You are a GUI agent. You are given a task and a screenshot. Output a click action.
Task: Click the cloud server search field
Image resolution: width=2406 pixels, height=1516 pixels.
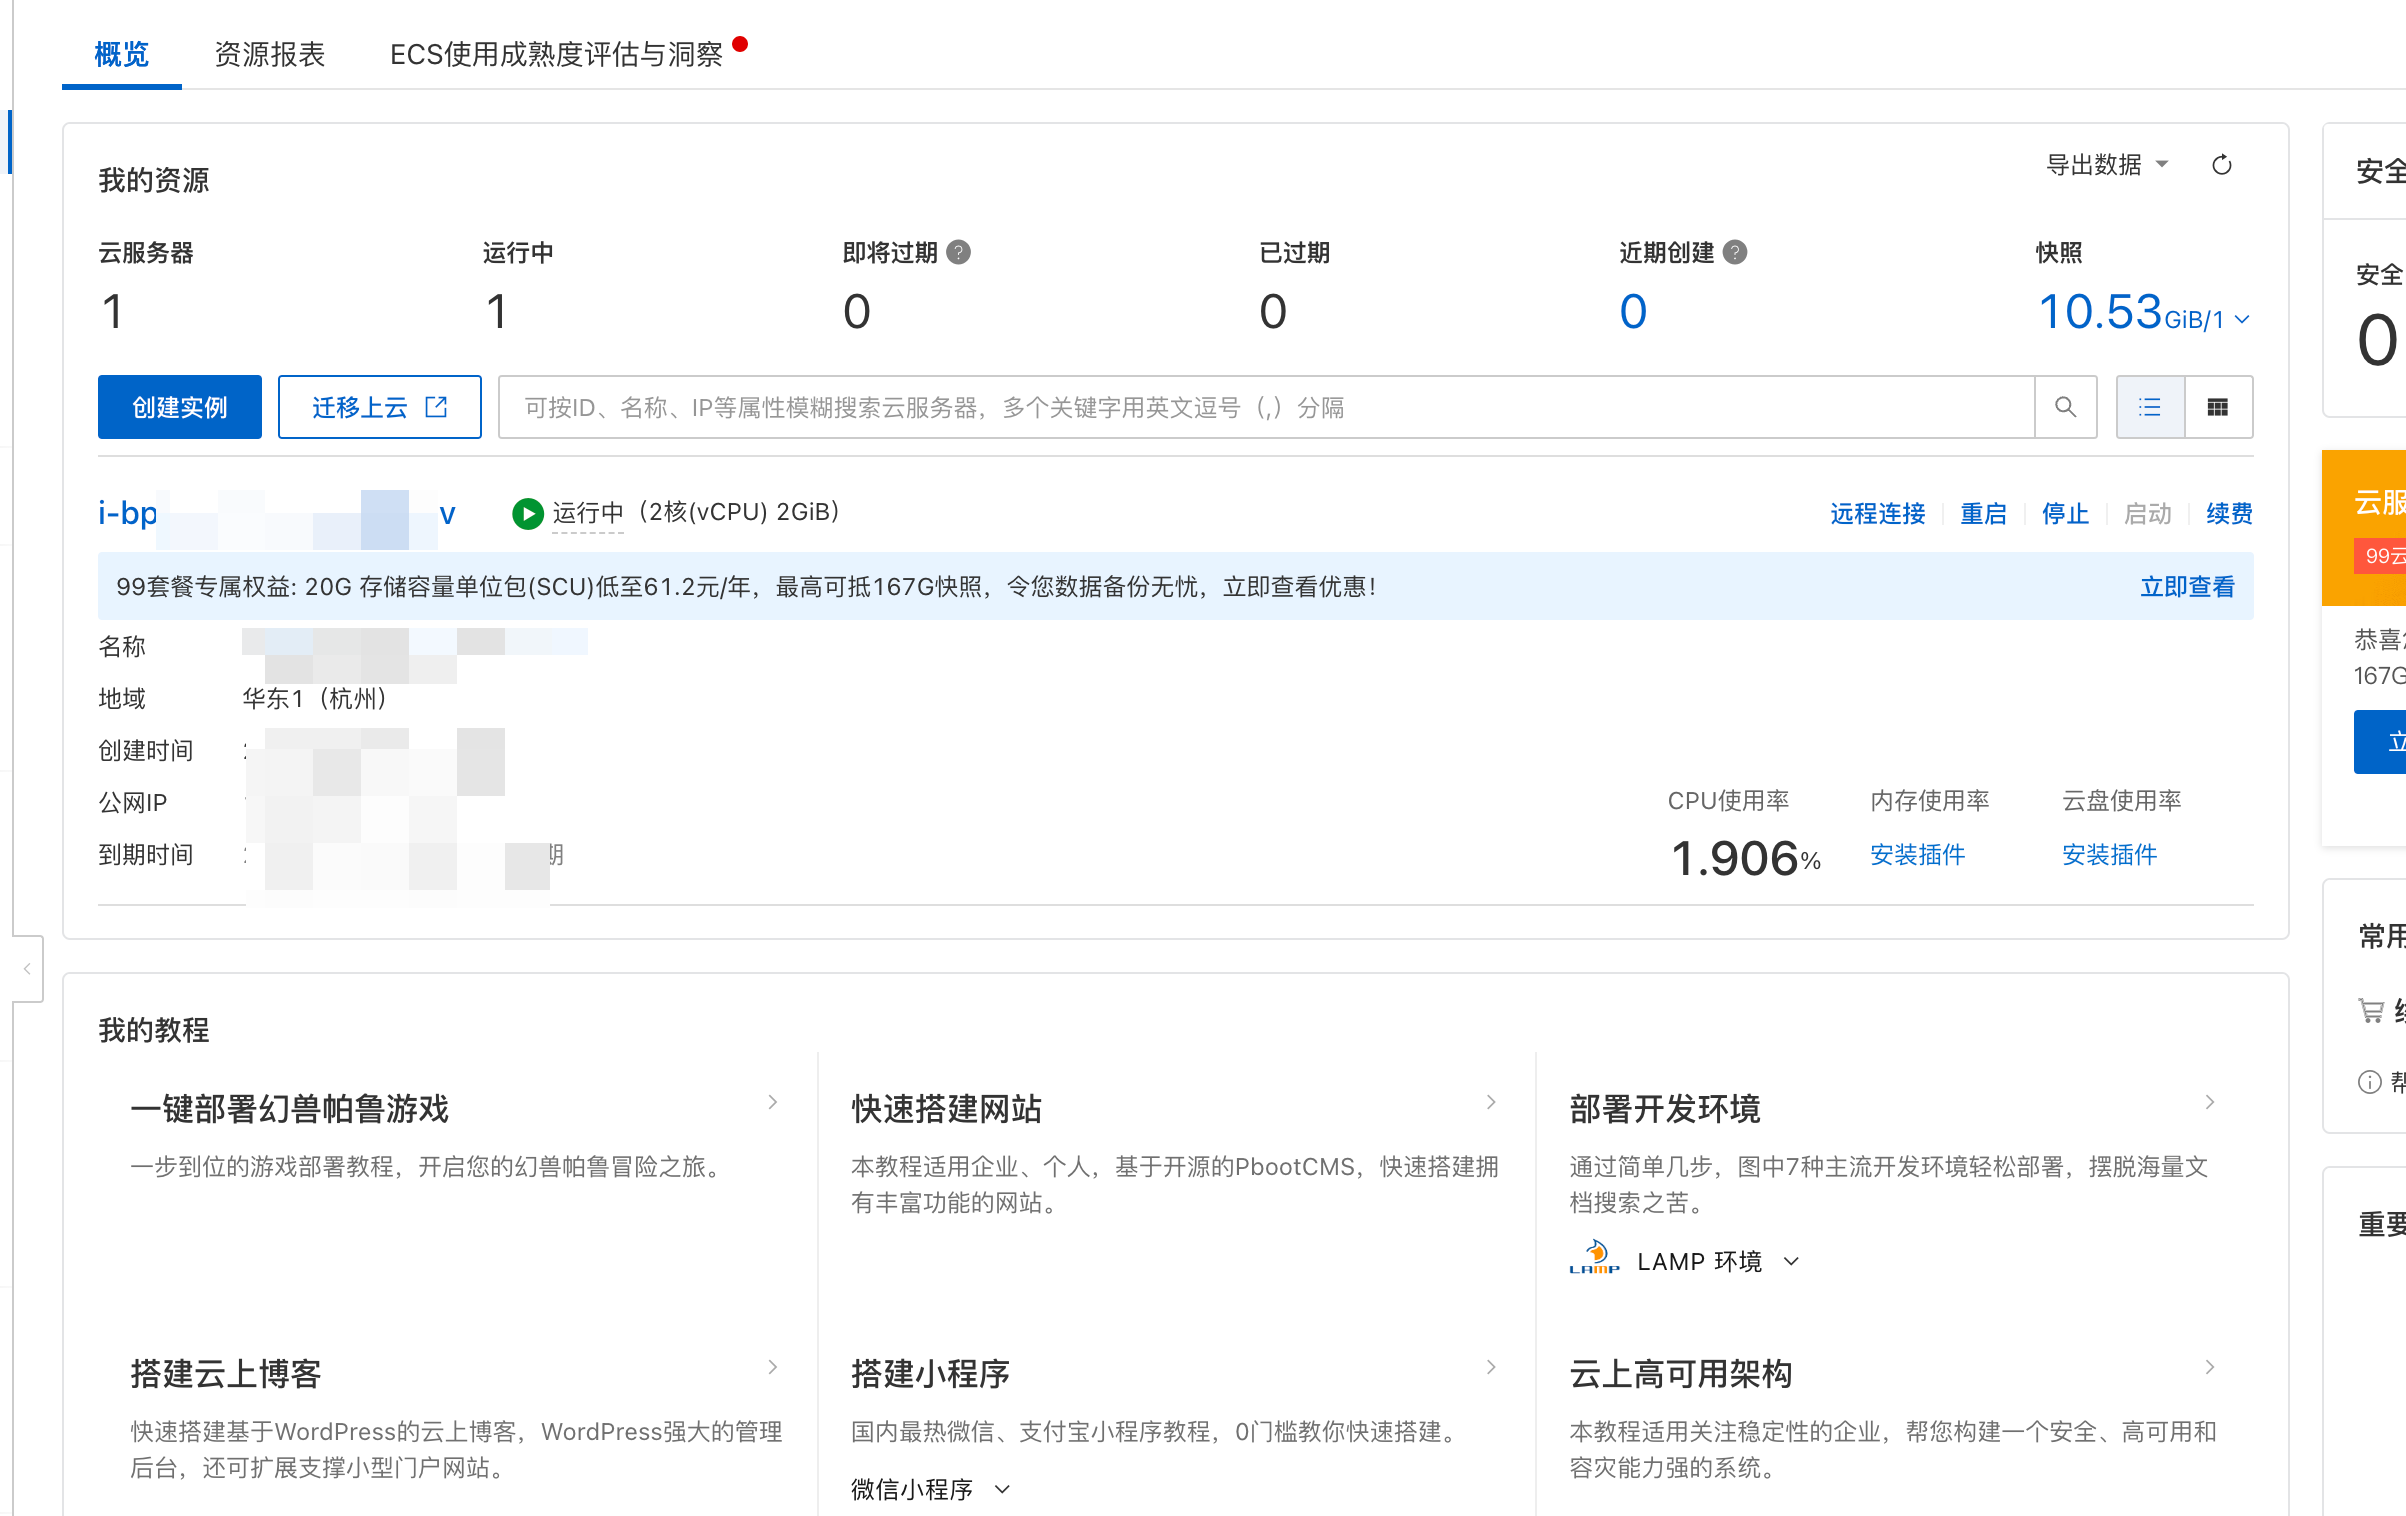[x=1265, y=407]
